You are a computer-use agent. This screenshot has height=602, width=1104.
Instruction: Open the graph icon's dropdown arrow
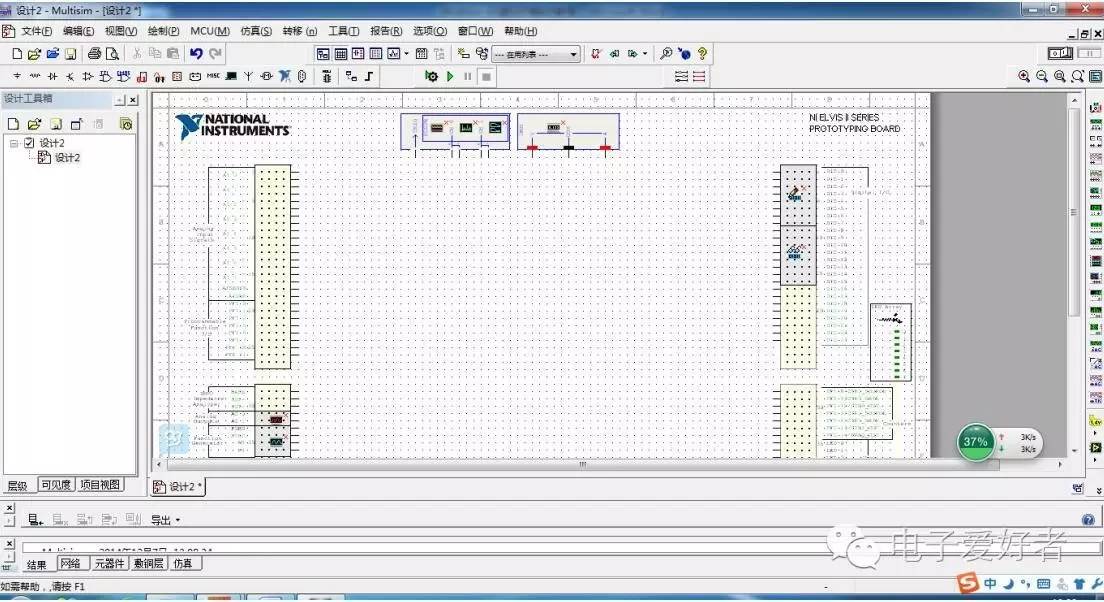(x=404, y=54)
